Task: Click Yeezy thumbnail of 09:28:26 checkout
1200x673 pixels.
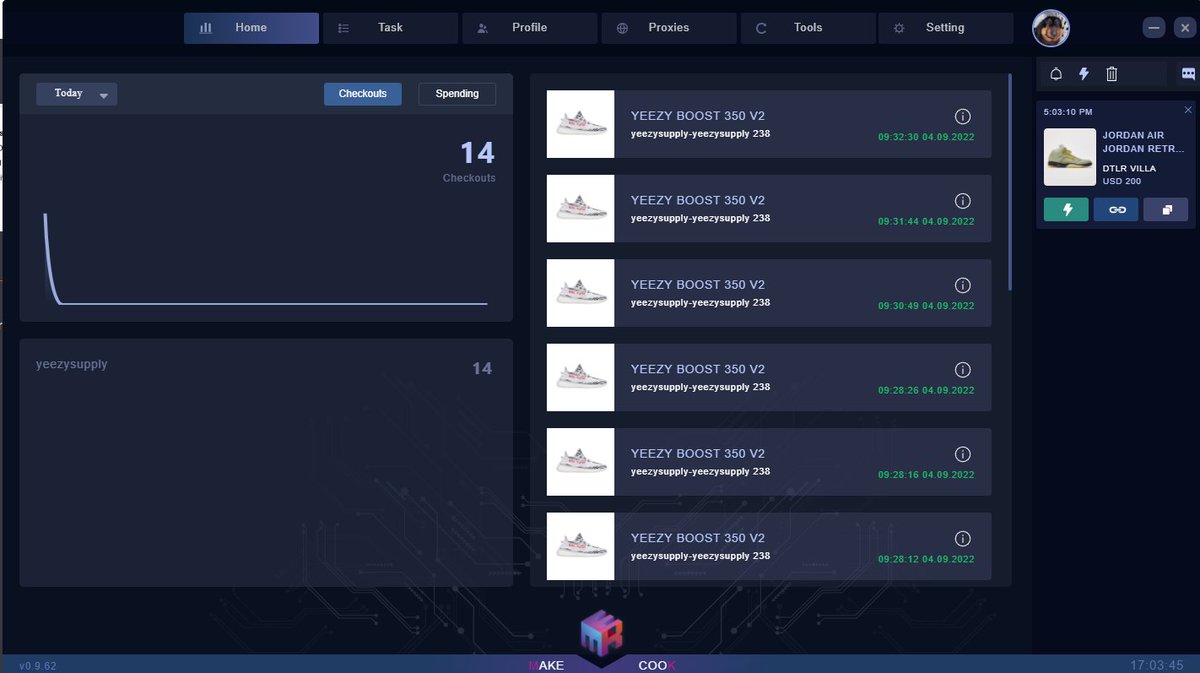Action: [x=580, y=377]
